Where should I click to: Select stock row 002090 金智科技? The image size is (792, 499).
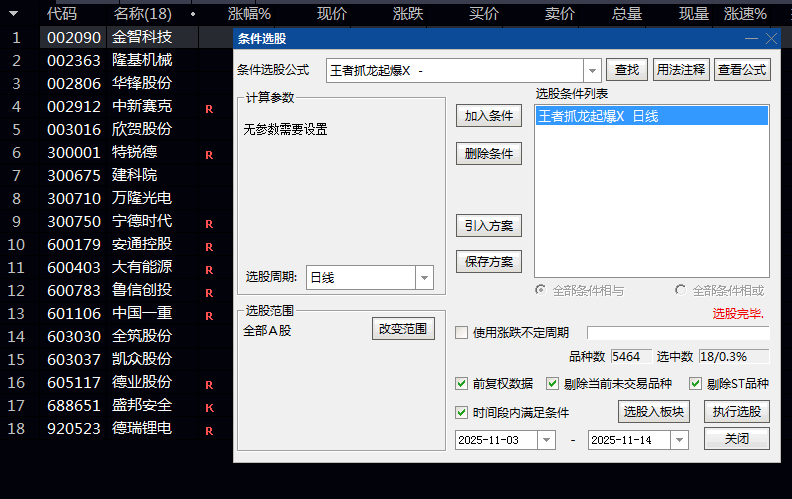tap(116, 37)
